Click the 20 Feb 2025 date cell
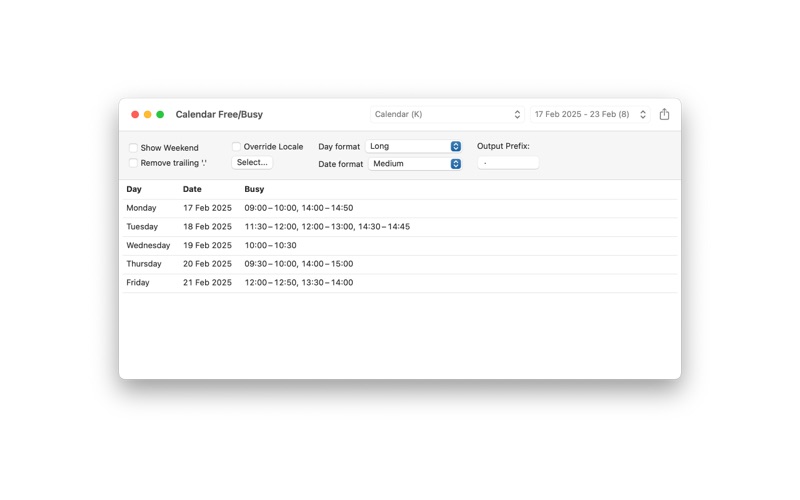This screenshot has width=800, height=500. pos(207,264)
